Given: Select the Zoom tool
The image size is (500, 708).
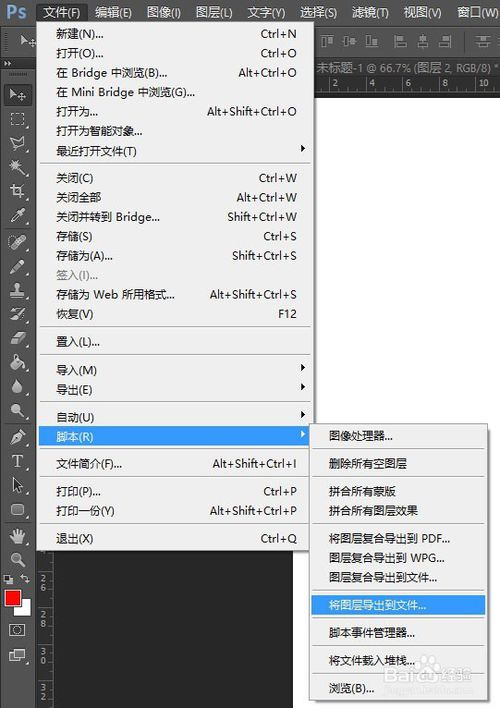Looking at the screenshot, I should click(18, 560).
